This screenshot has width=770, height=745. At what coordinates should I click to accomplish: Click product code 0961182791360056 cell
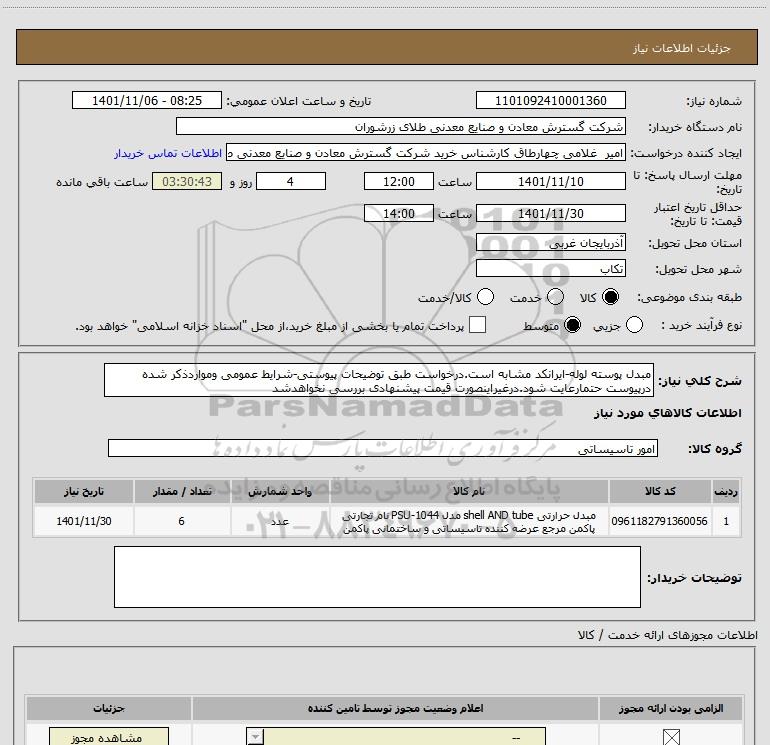click(x=660, y=521)
